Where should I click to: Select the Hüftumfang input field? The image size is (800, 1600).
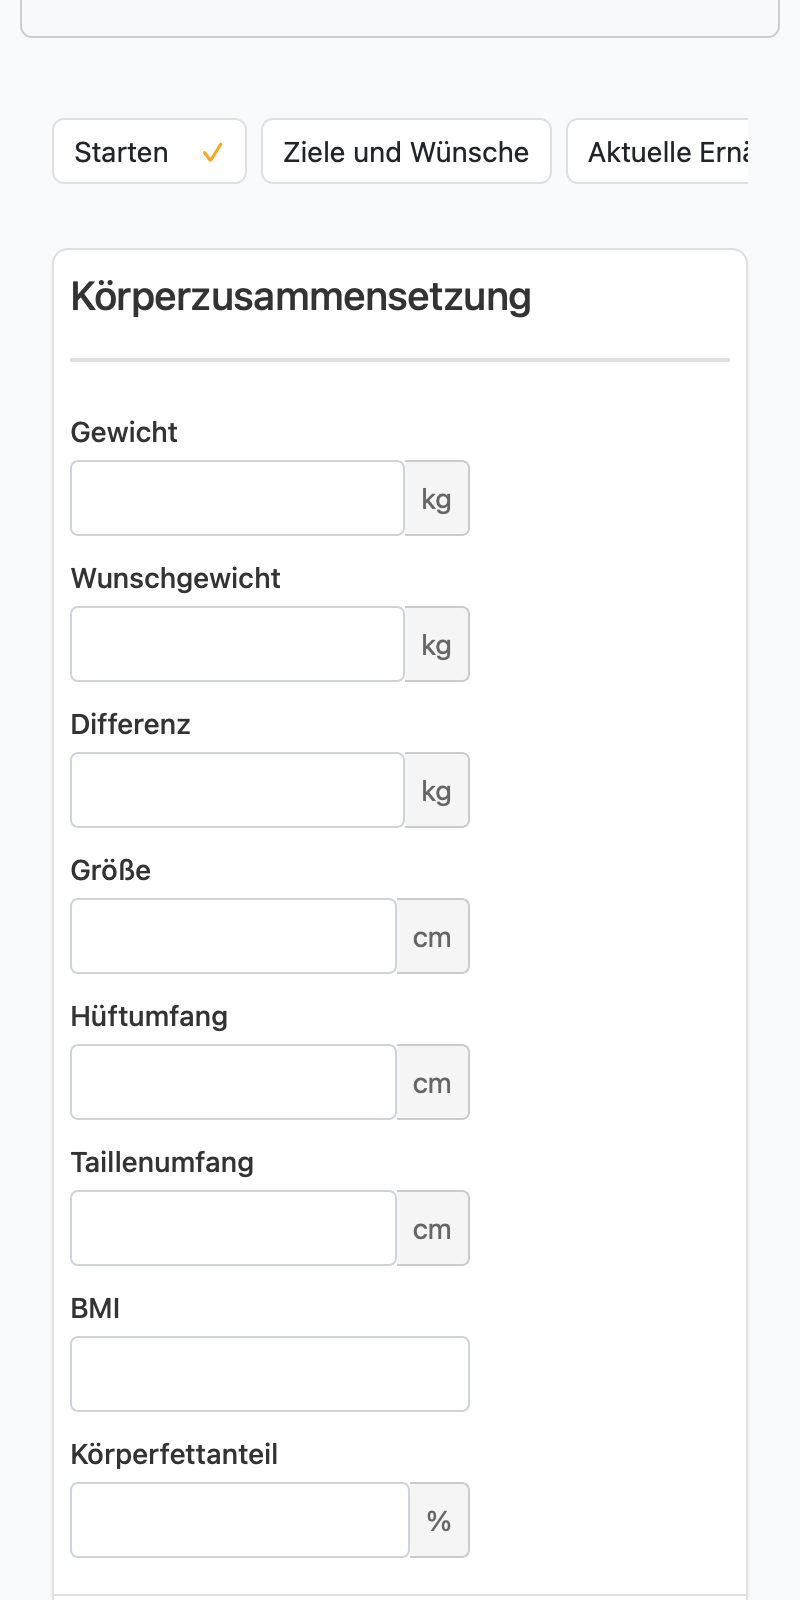click(x=234, y=1082)
